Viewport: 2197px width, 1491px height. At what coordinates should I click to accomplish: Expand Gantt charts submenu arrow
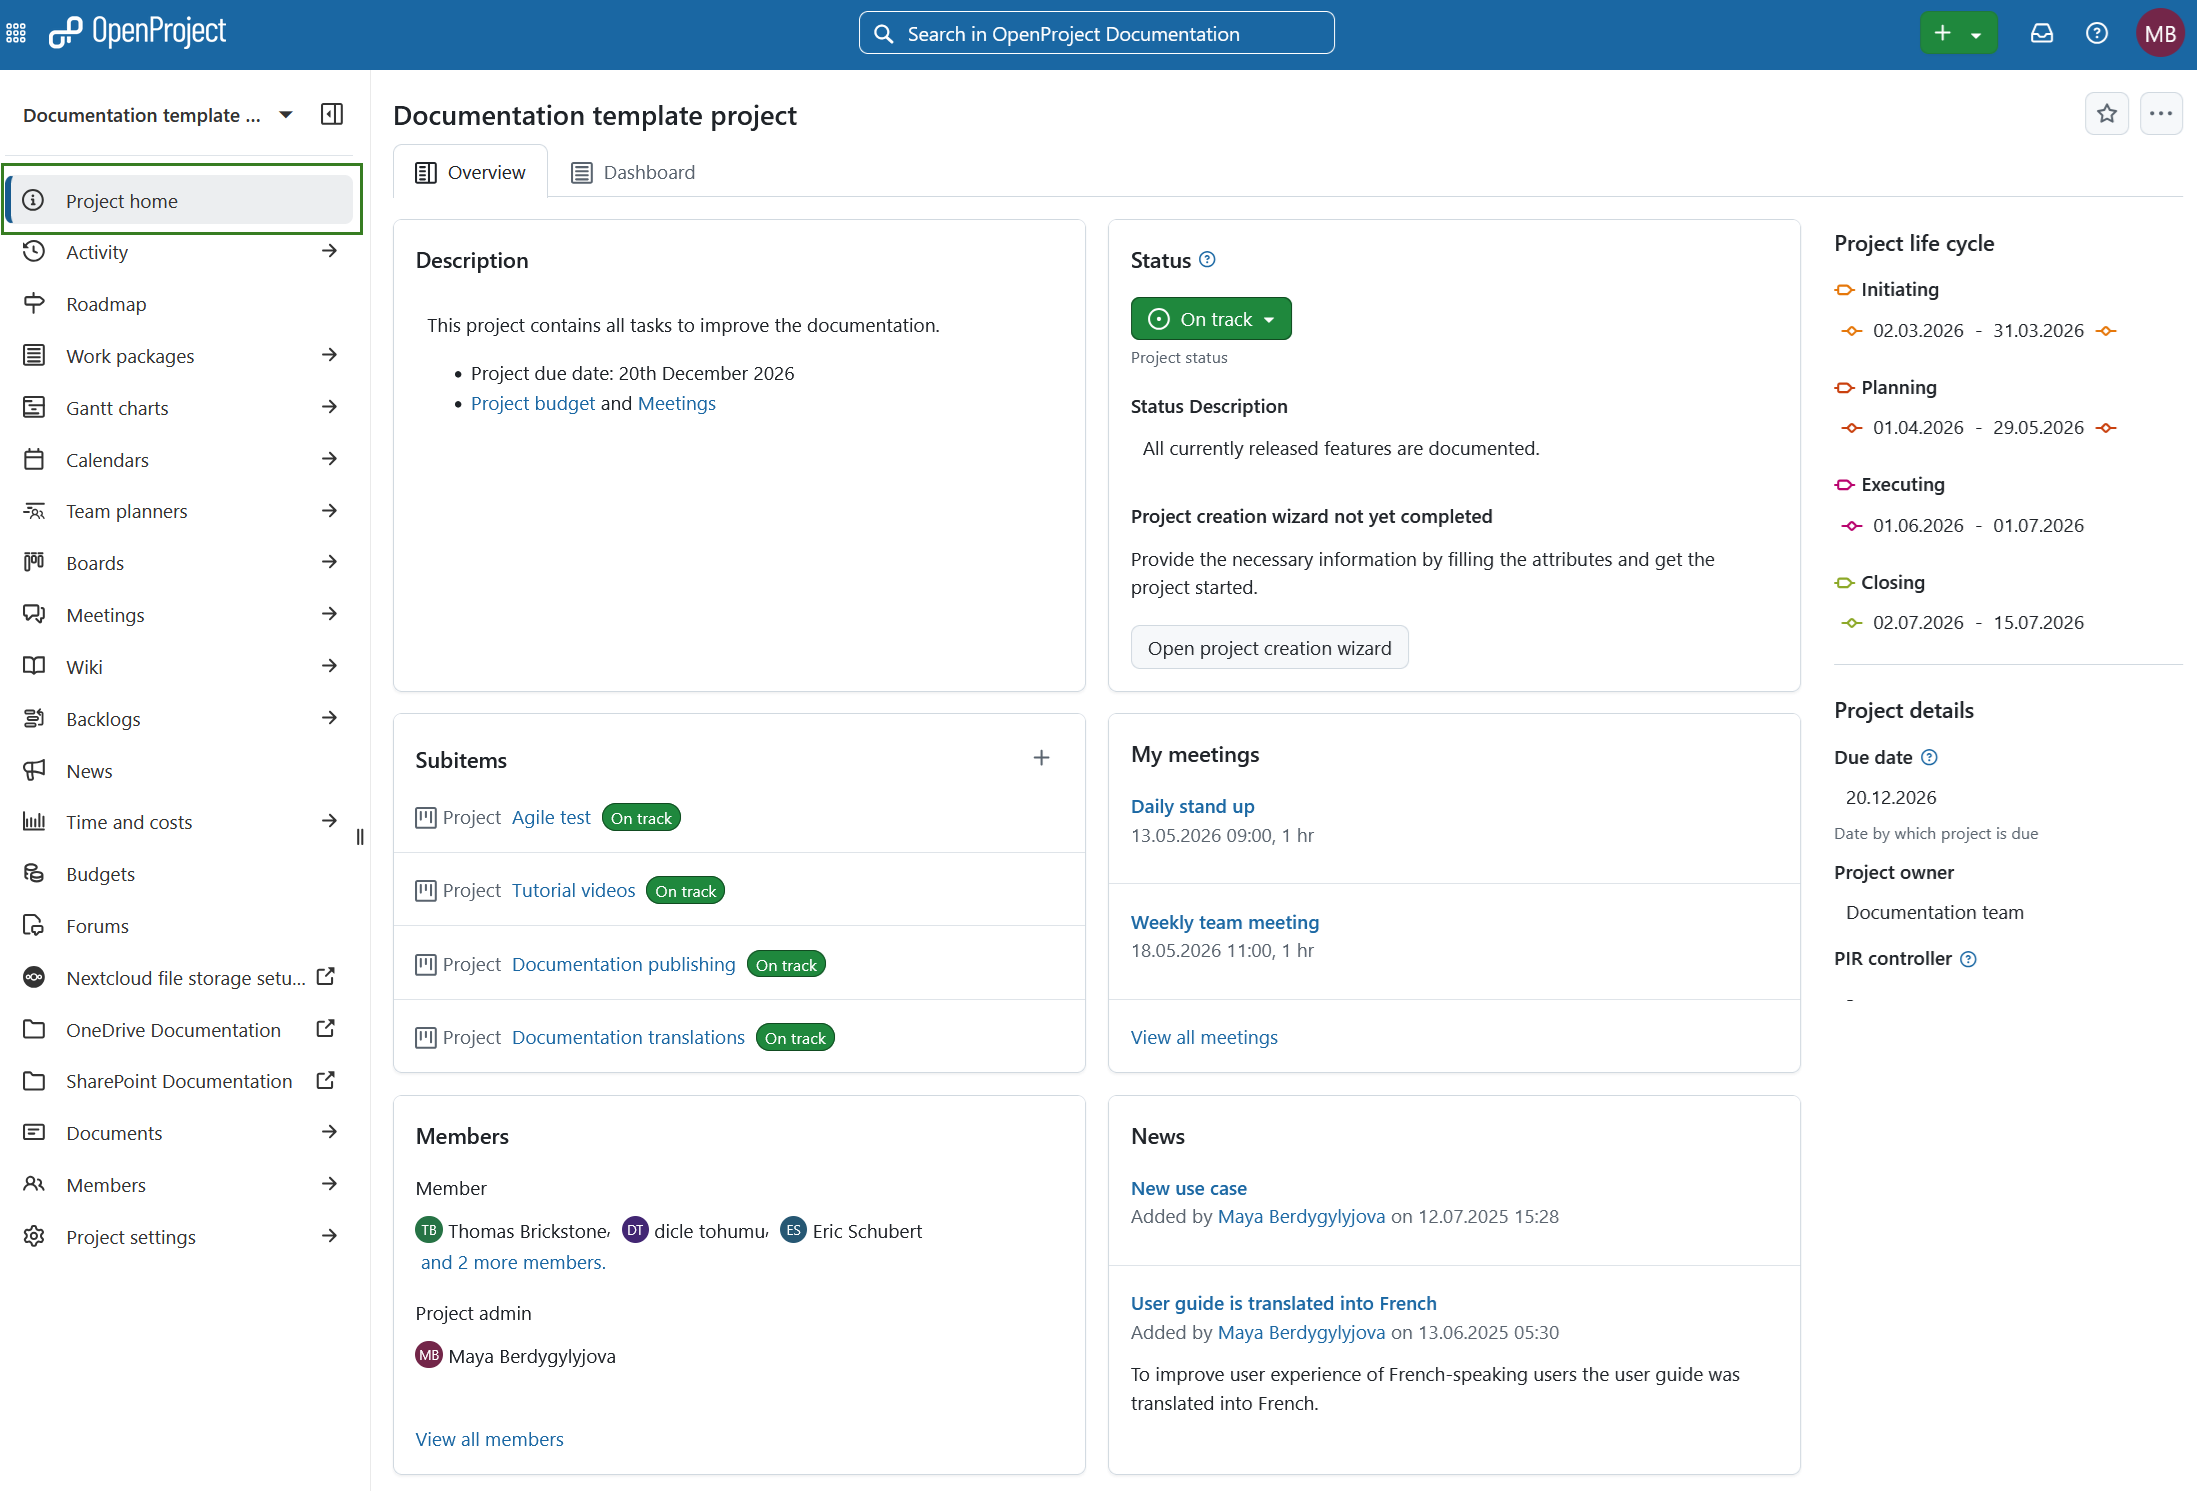[330, 407]
